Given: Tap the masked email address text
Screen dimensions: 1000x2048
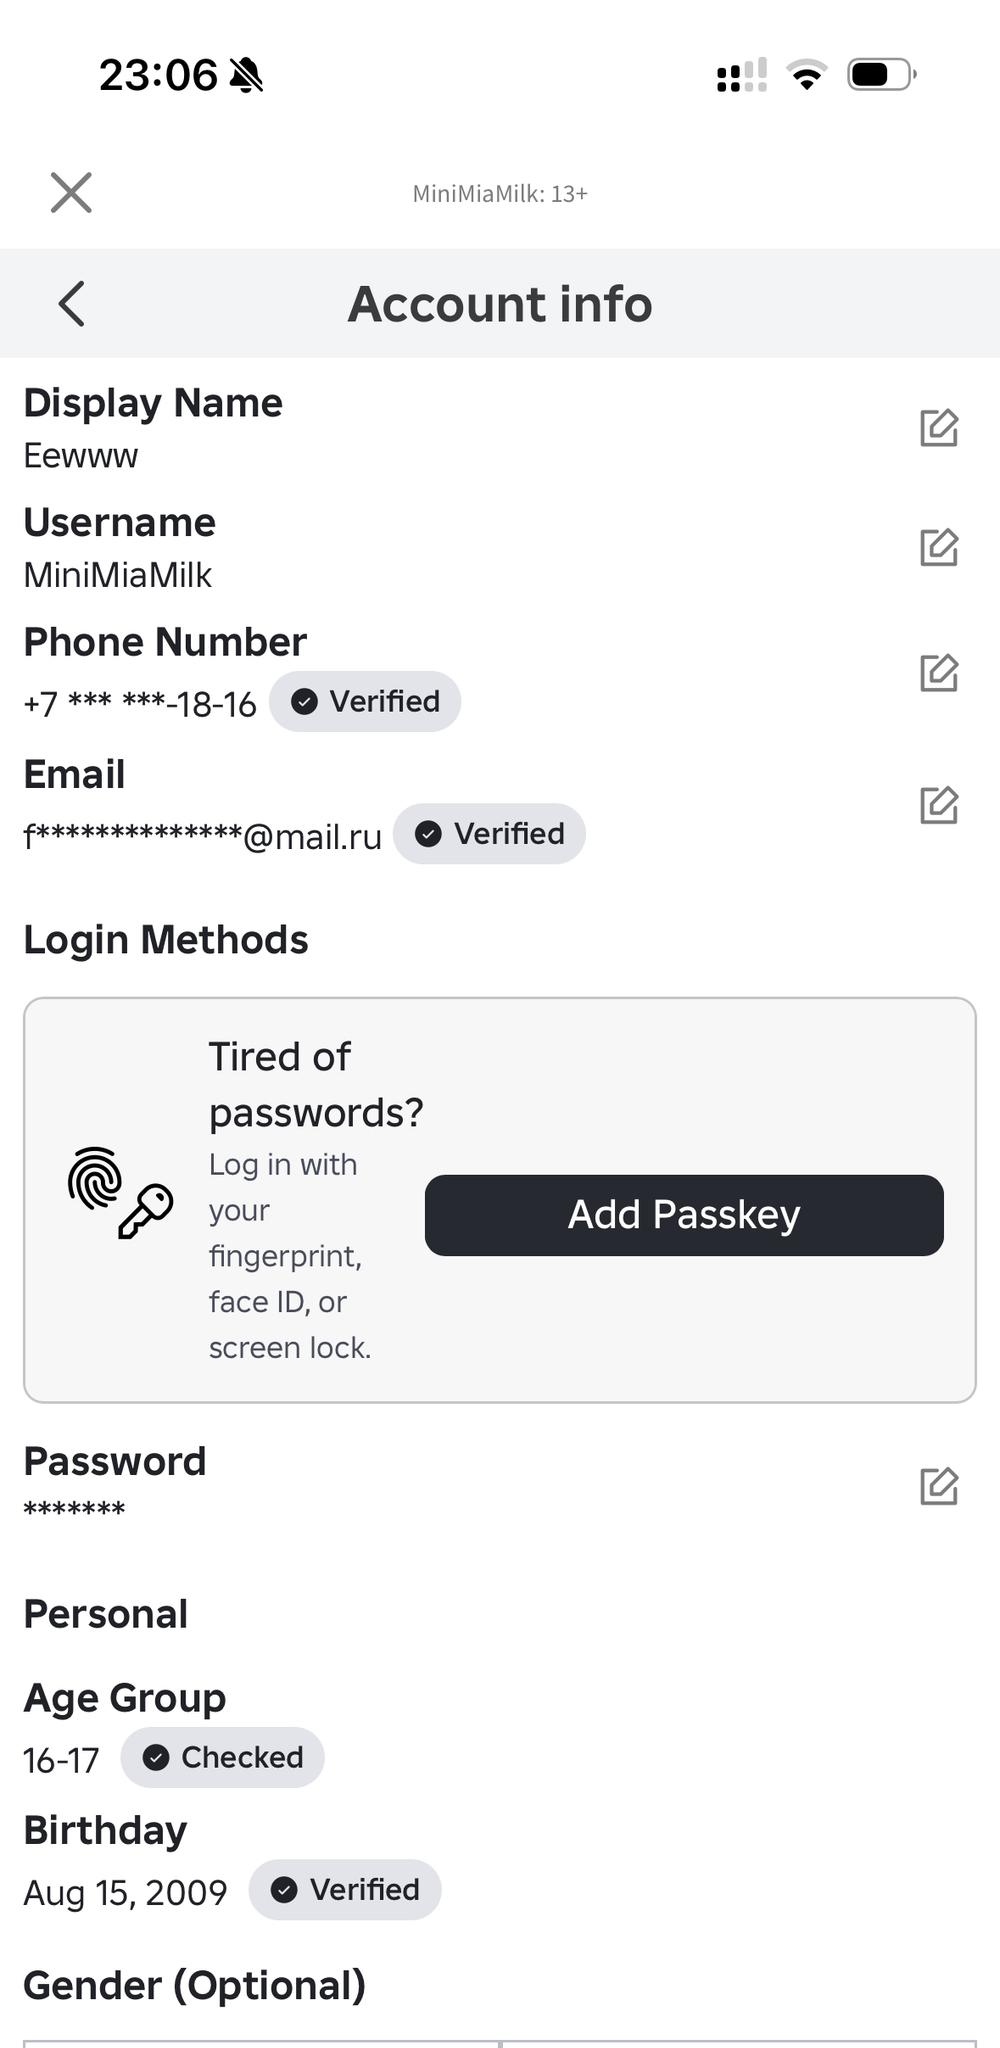Looking at the screenshot, I should point(202,836).
